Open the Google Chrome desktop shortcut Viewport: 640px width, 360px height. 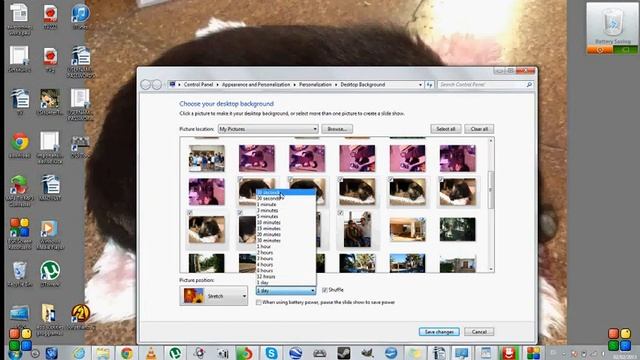[20, 146]
